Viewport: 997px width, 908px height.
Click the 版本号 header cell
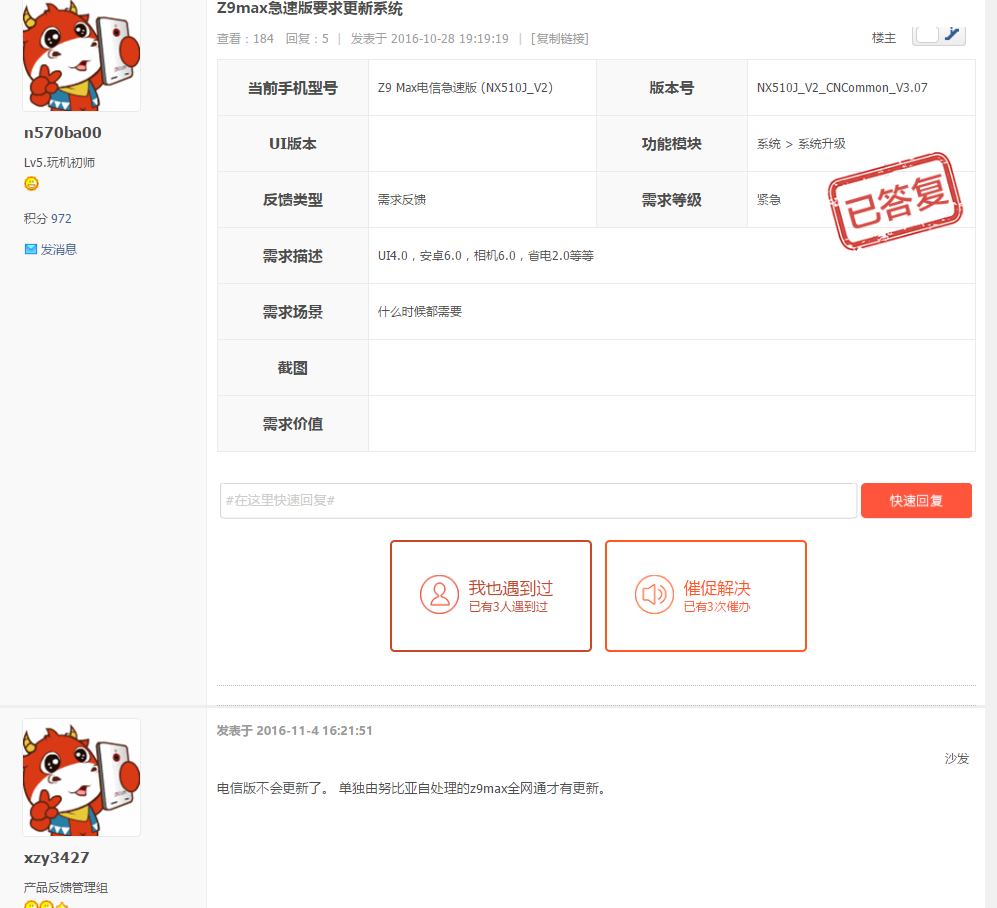tap(671, 88)
